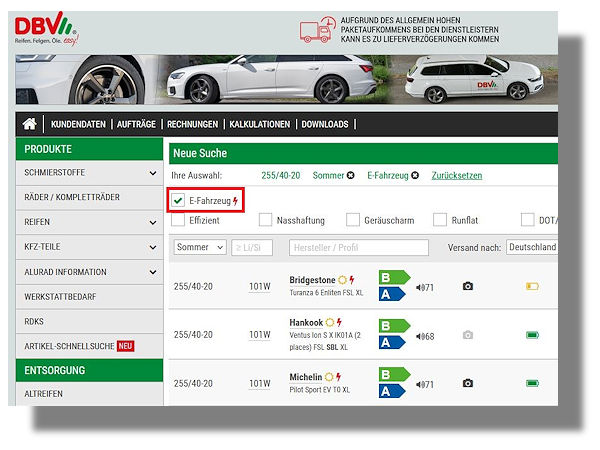Click Michelin noise level 71 icon
The height and width of the screenshot is (450, 600).
tap(425, 385)
